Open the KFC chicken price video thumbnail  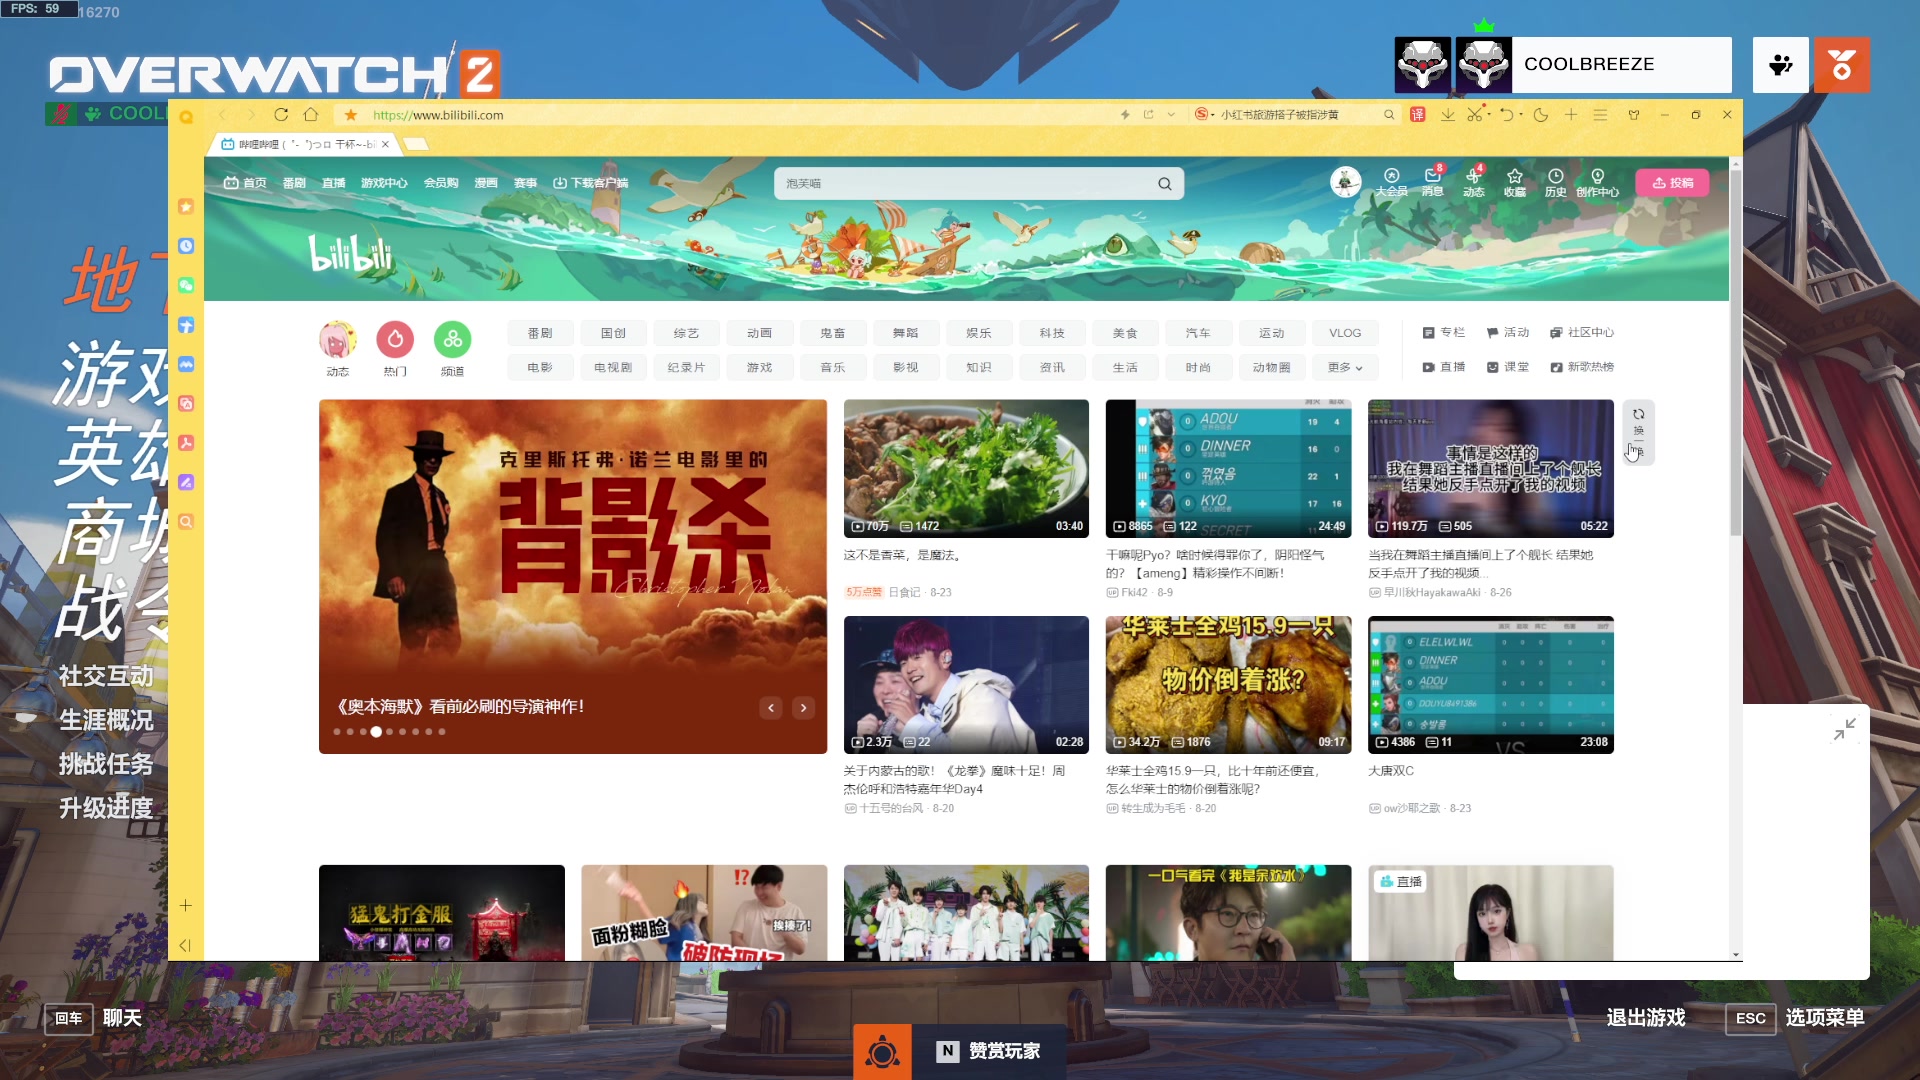click(x=1228, y=684)
